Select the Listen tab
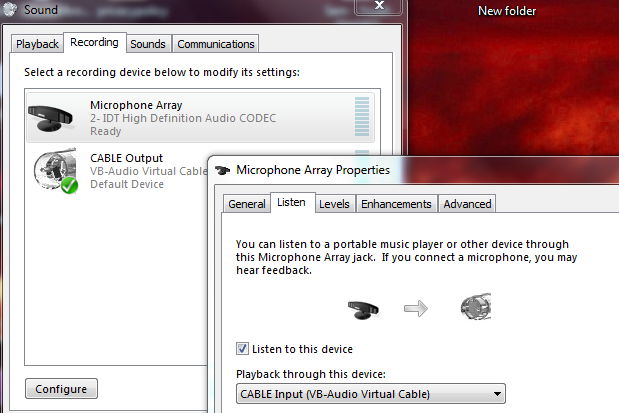Image resolution: width=619 pixels, height=413 pixels. [x=291, y=202]
